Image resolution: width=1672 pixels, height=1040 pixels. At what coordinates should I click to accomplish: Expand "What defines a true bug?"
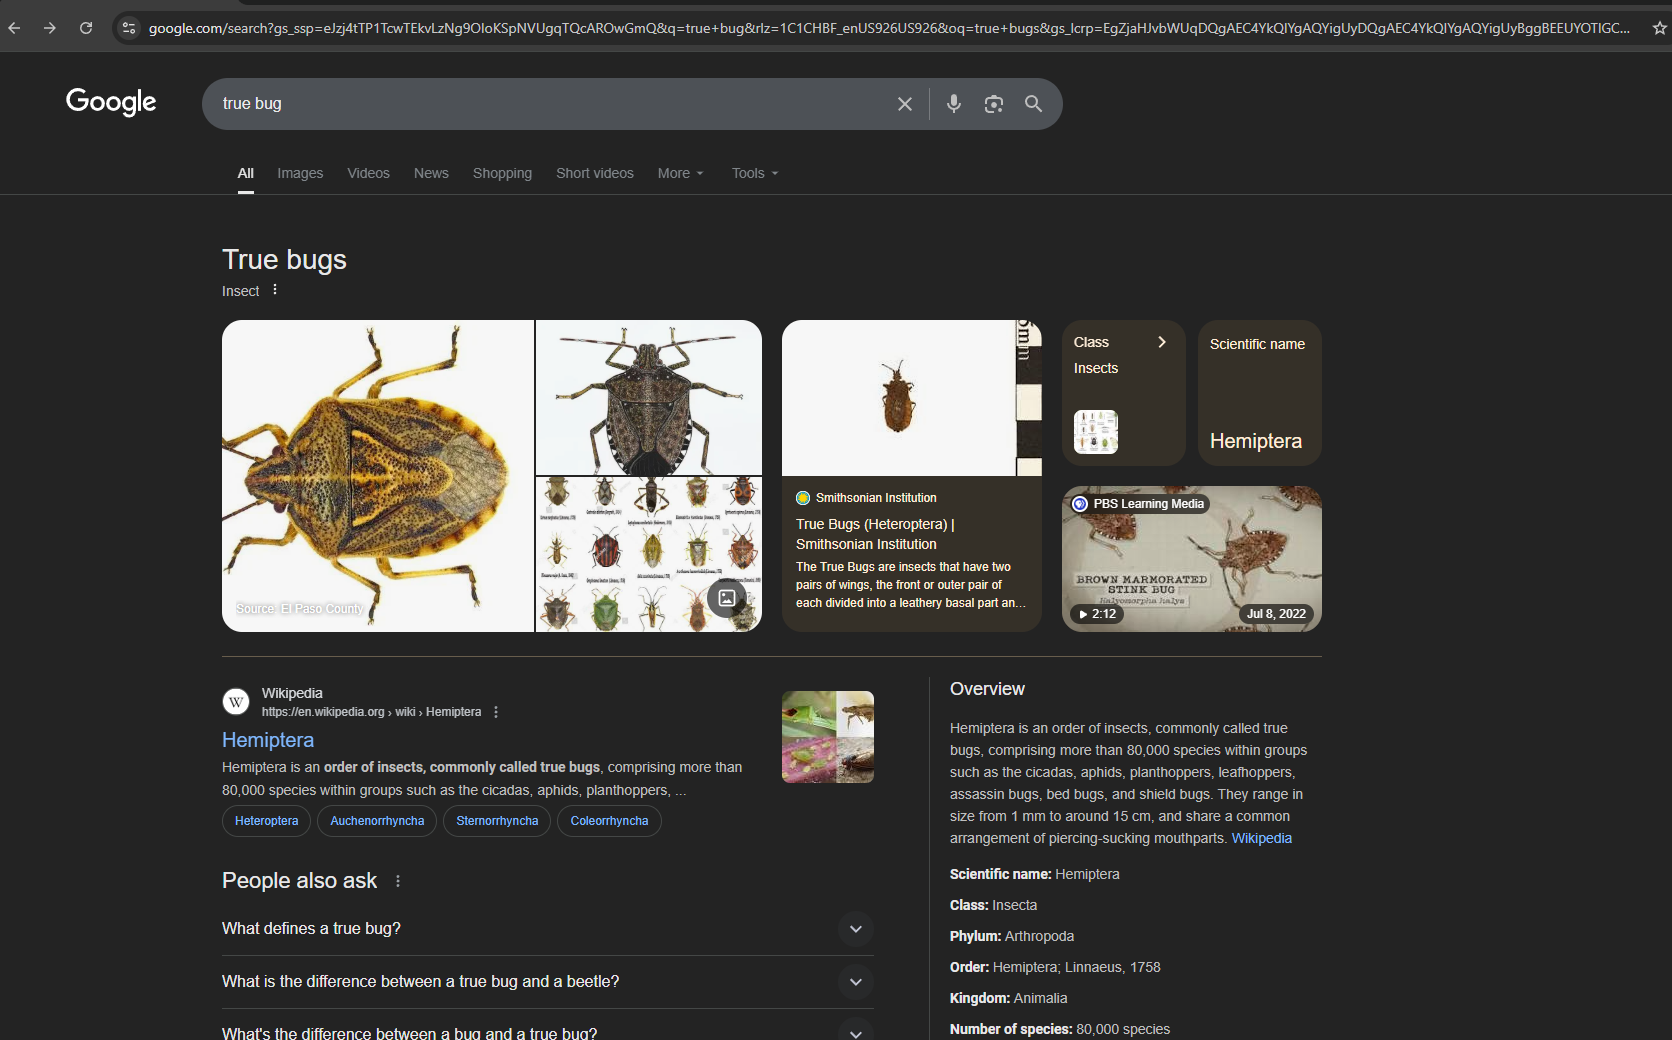click(x=548, y=929)
